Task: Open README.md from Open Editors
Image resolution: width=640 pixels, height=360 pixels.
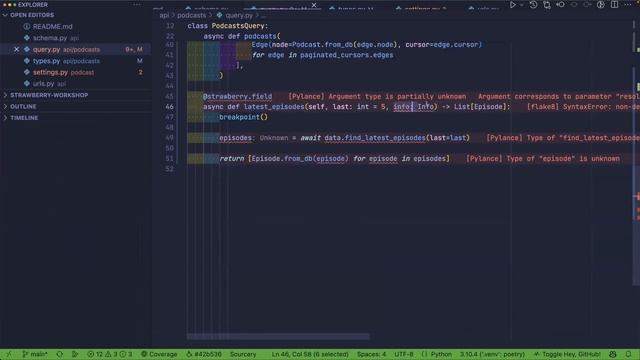Action: point(52,27)
